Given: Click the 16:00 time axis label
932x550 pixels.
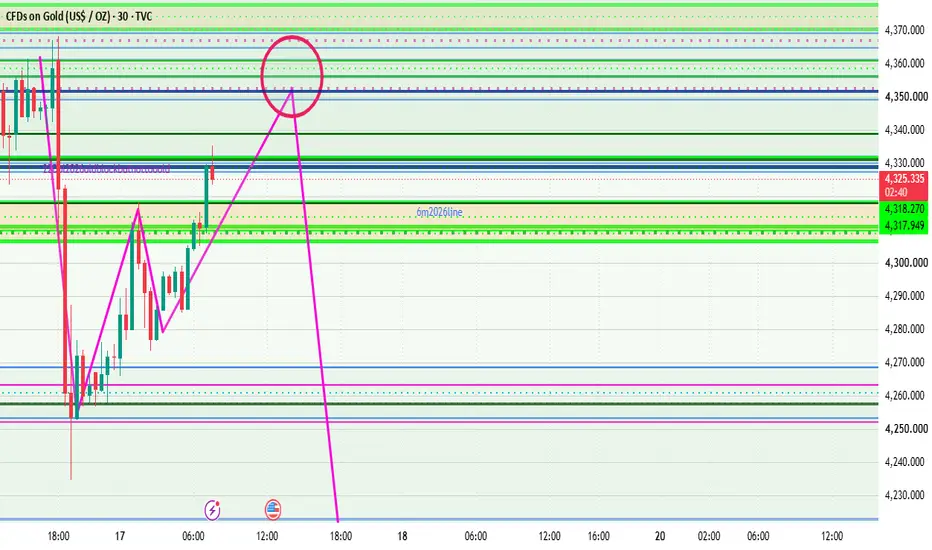Looking at the screenshot, I should pos(599,536).
